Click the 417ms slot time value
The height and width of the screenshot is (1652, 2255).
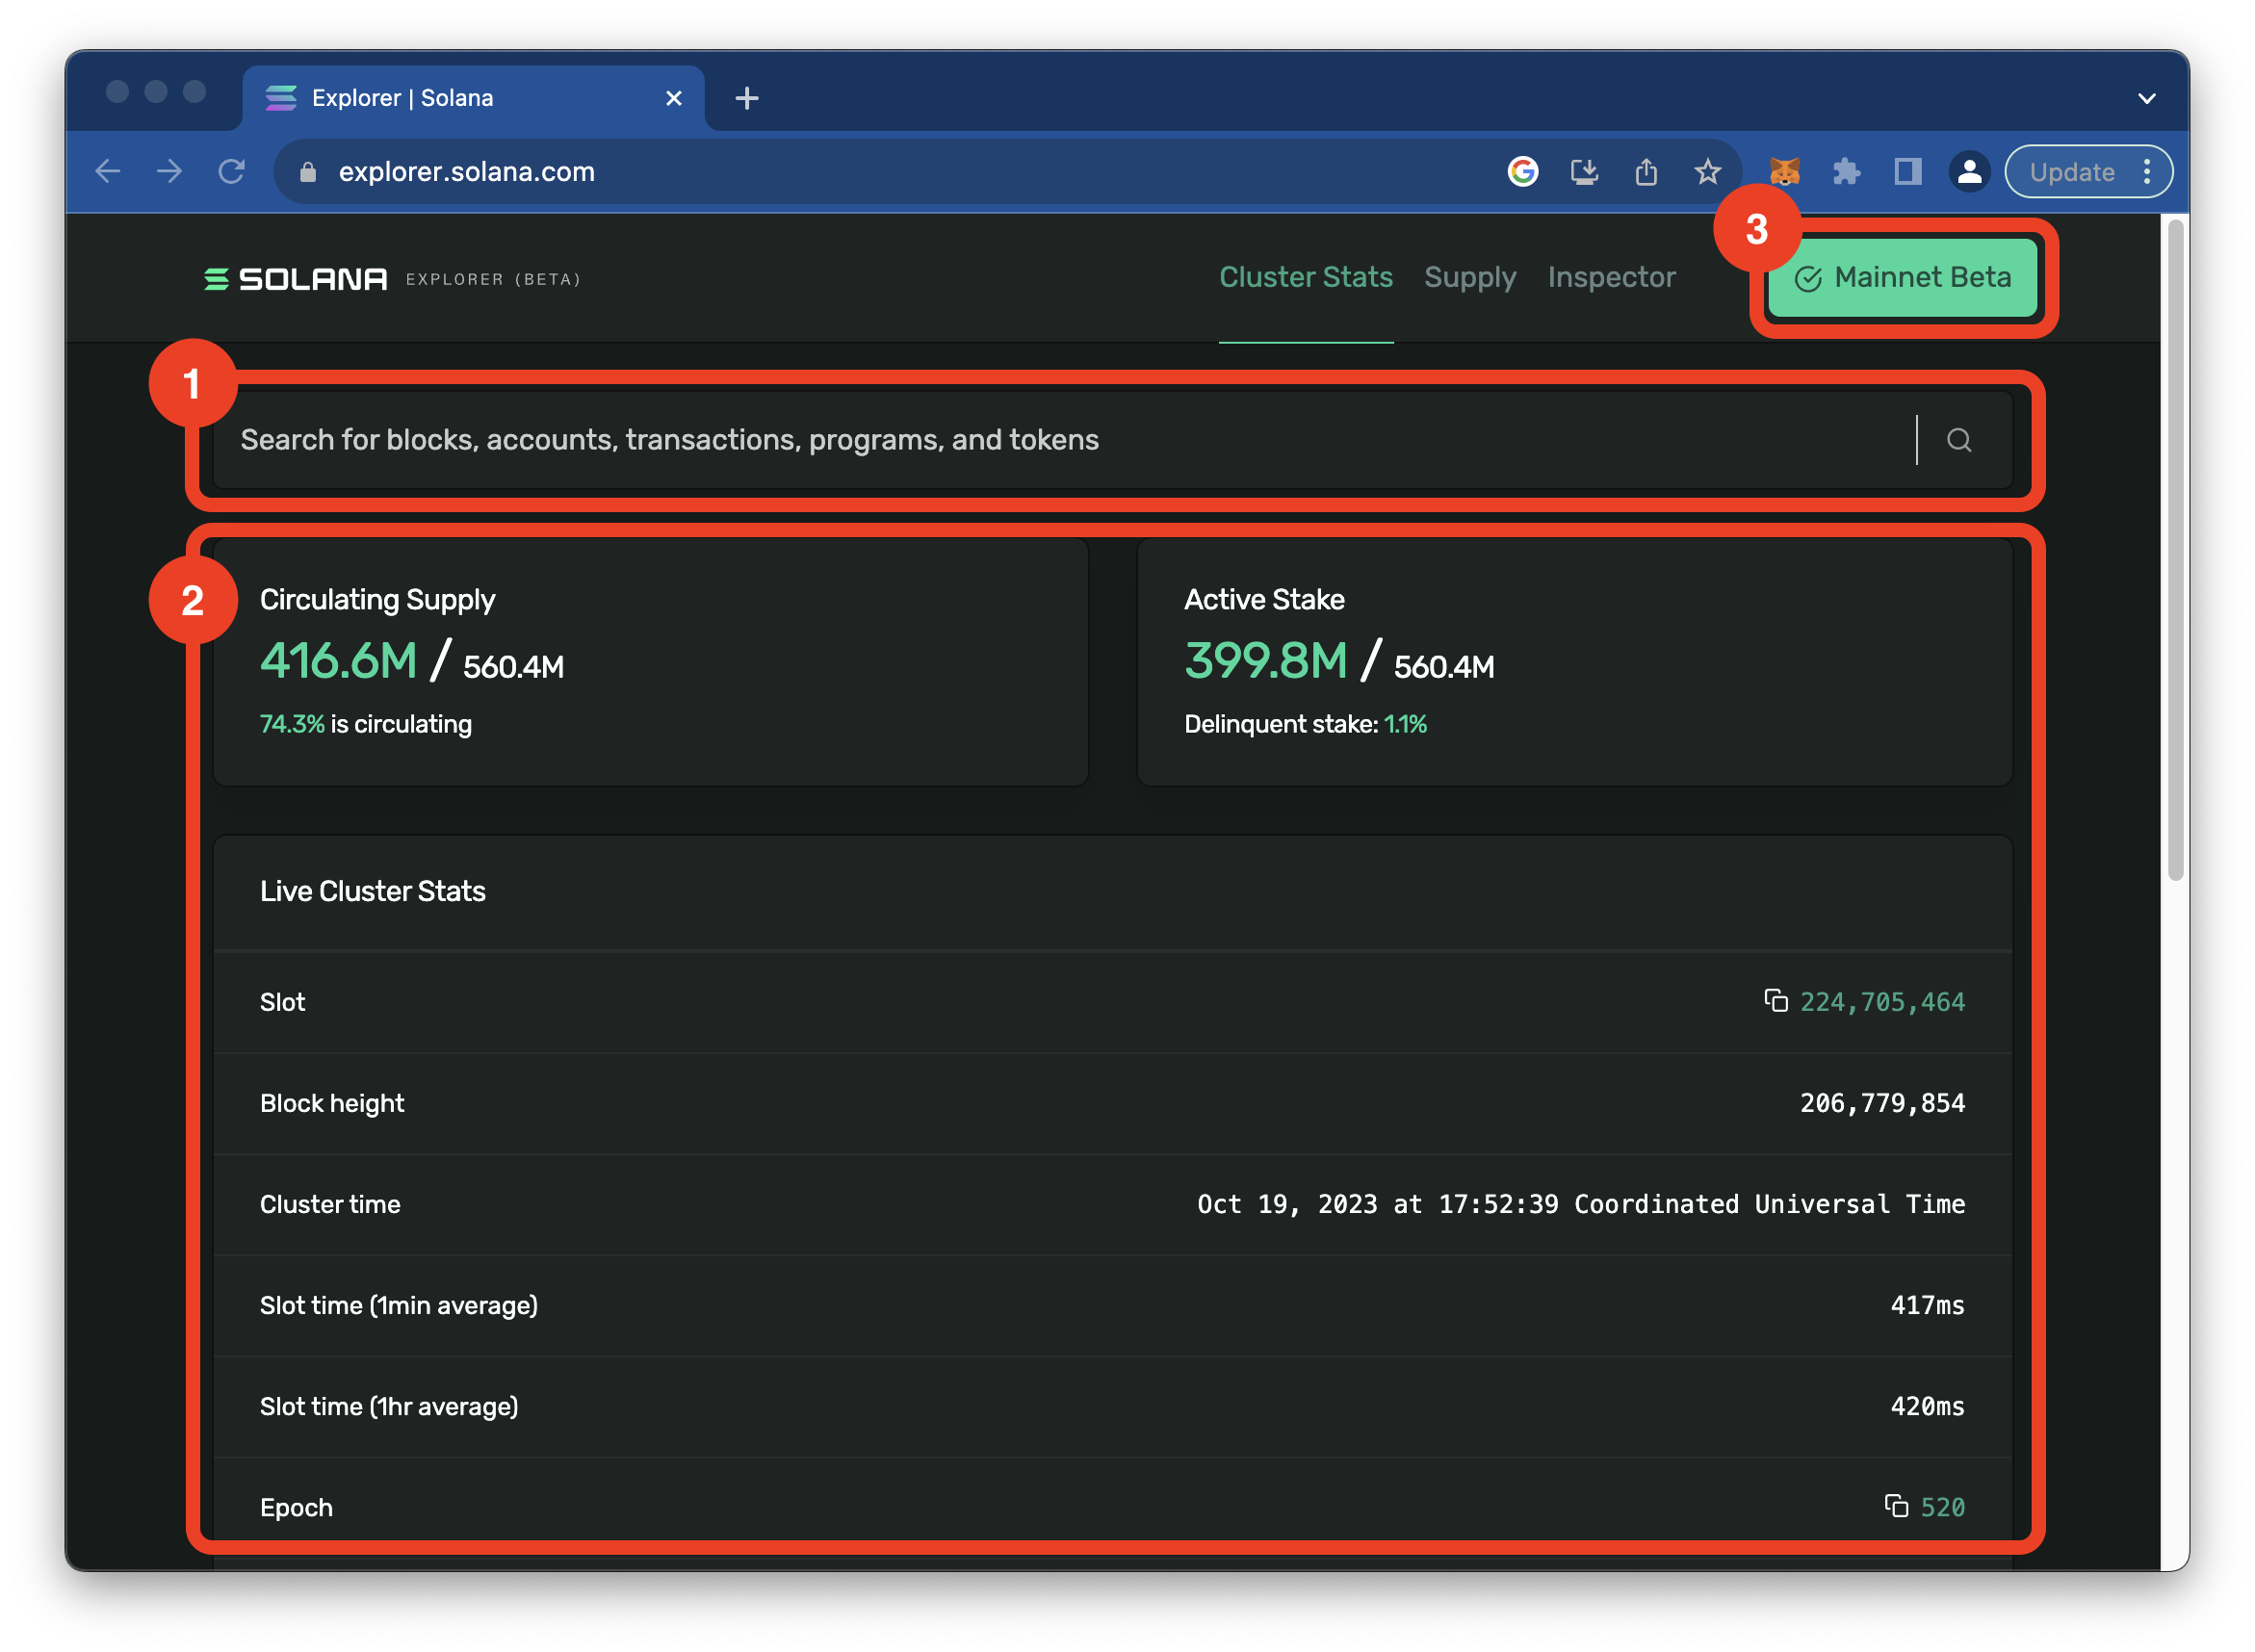pos(1927,1305)
